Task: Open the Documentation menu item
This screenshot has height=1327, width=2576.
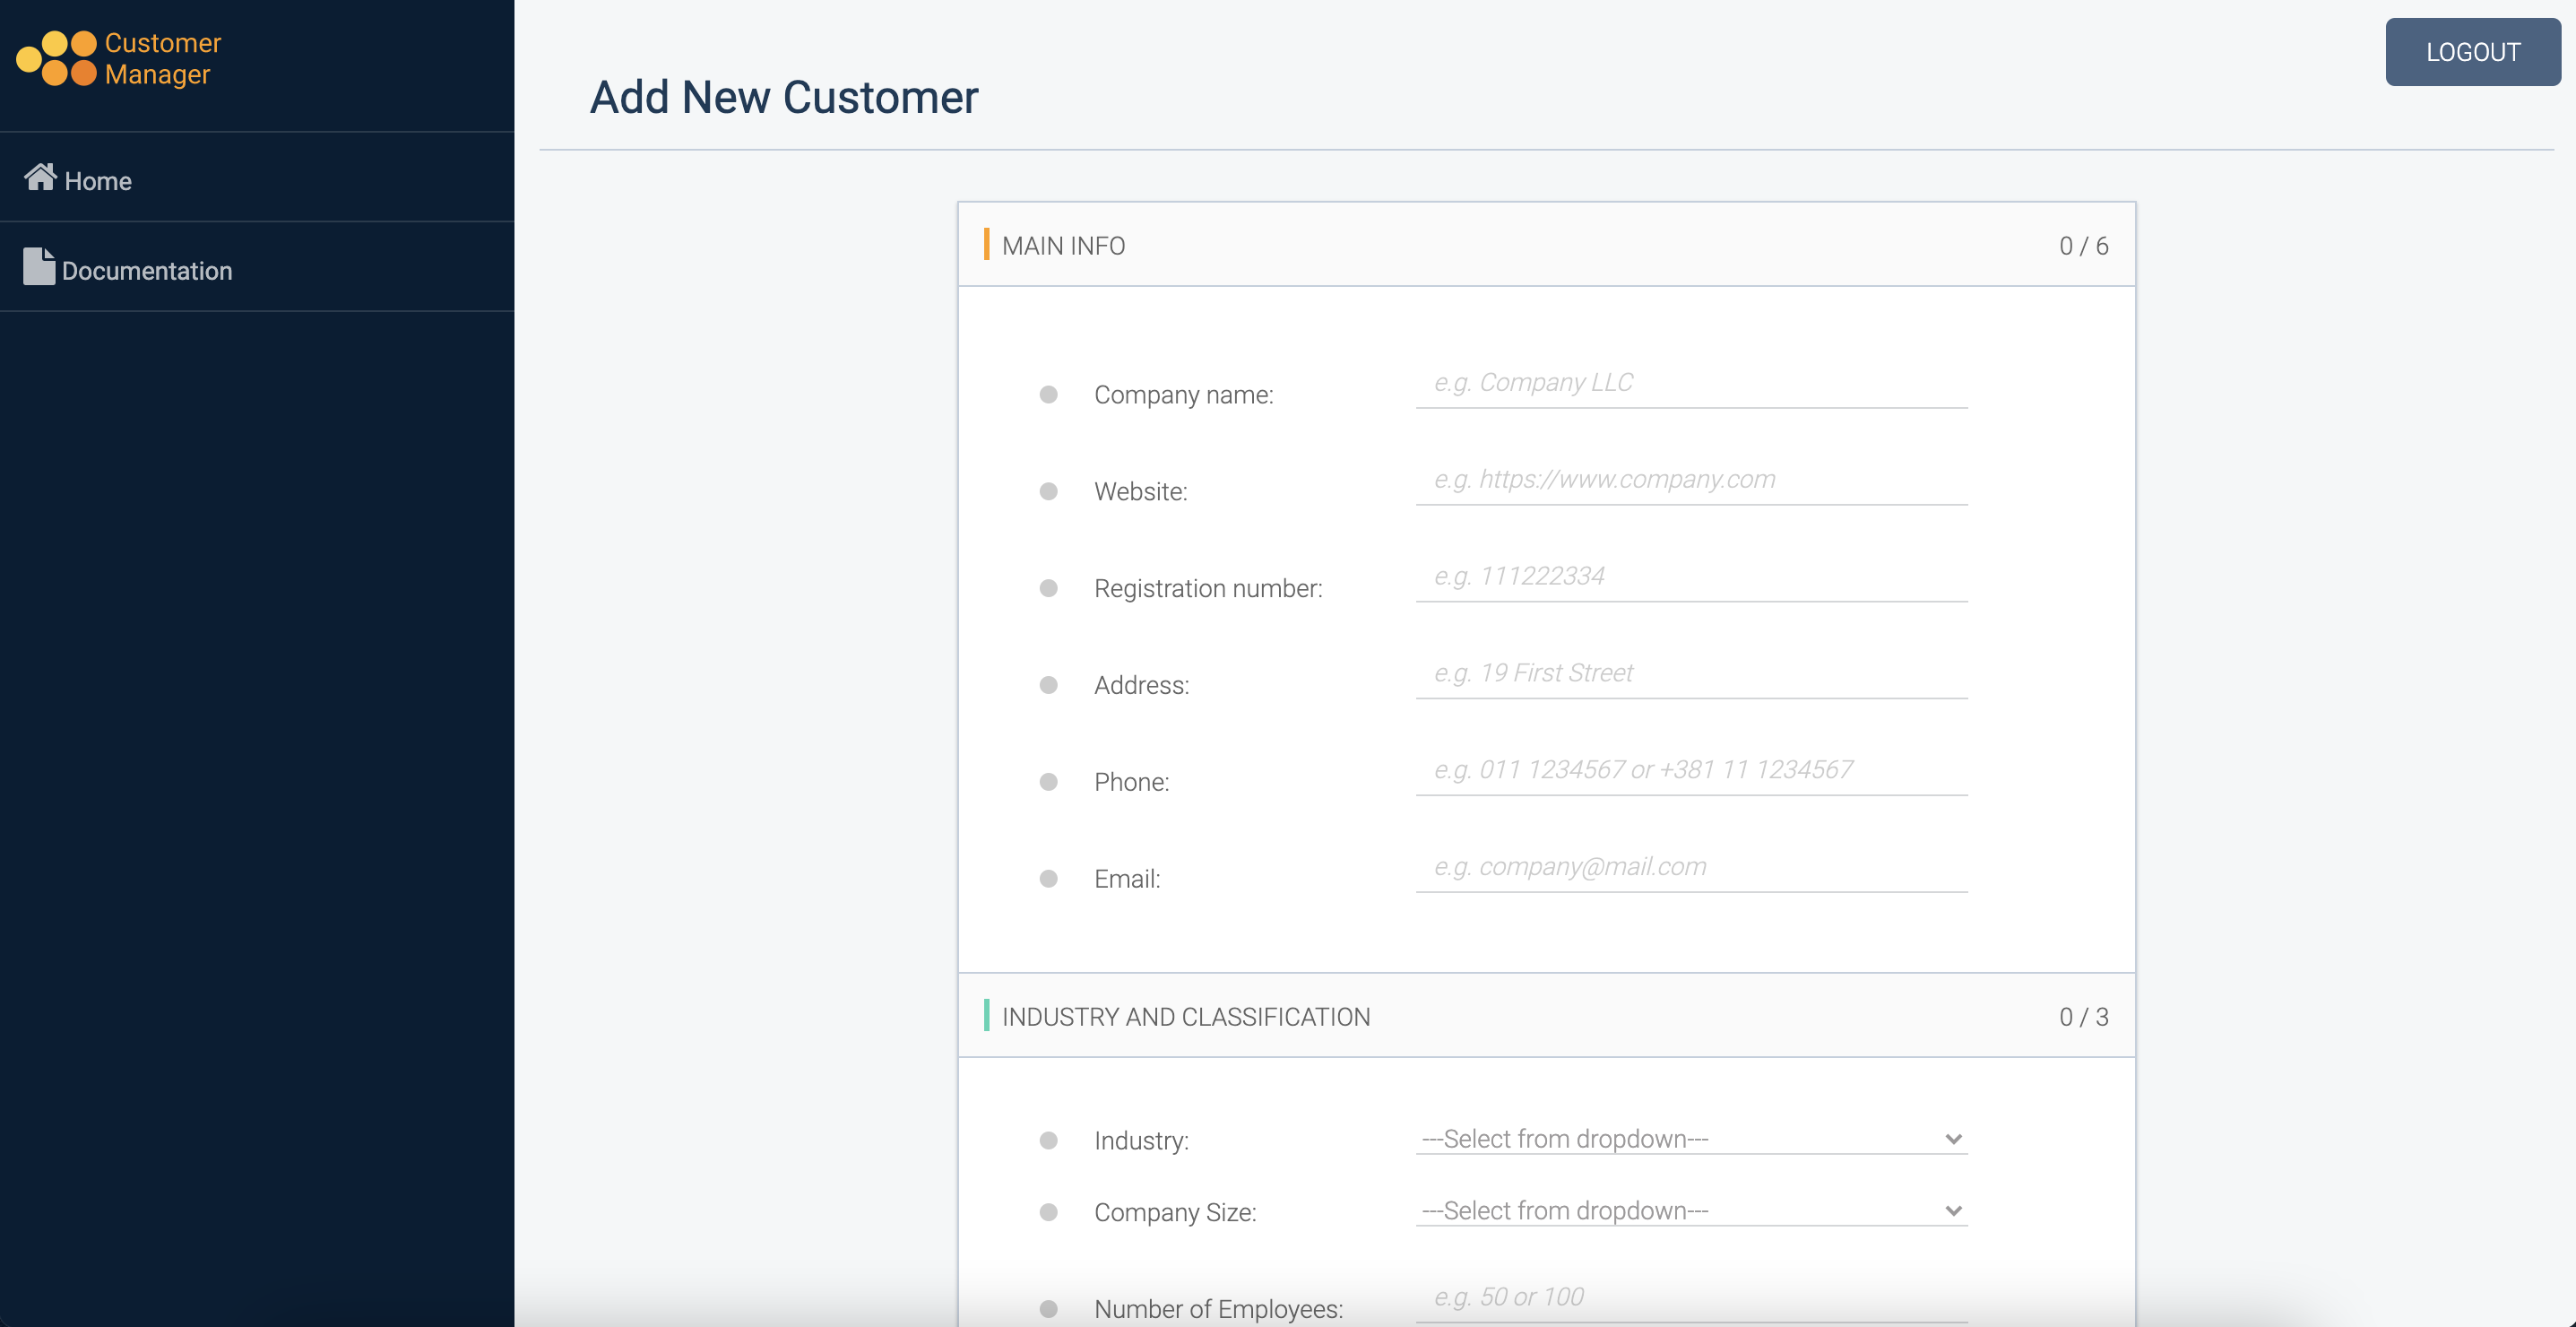Action: tap(147, 271)
